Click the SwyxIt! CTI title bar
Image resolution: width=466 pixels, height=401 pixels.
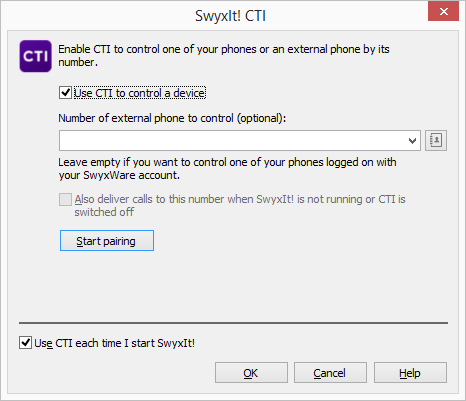click(x=230, y=16)
